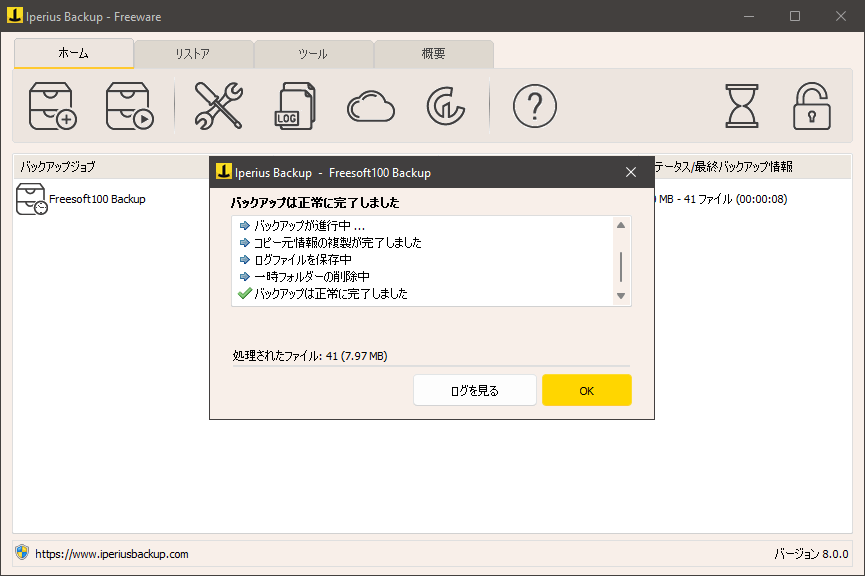Open the wrench and screwdriver settings icon
This screenshot has height=576, width=865.
[218, 106]
